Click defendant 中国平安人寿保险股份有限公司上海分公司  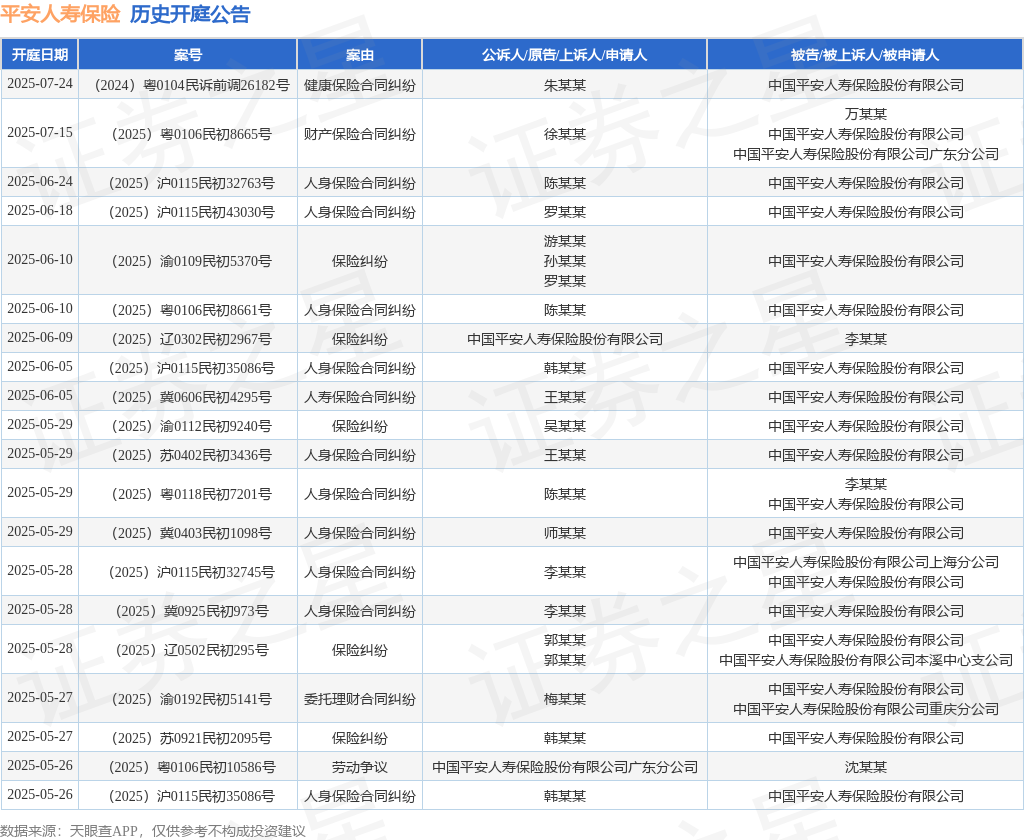[x=866, y=562]
